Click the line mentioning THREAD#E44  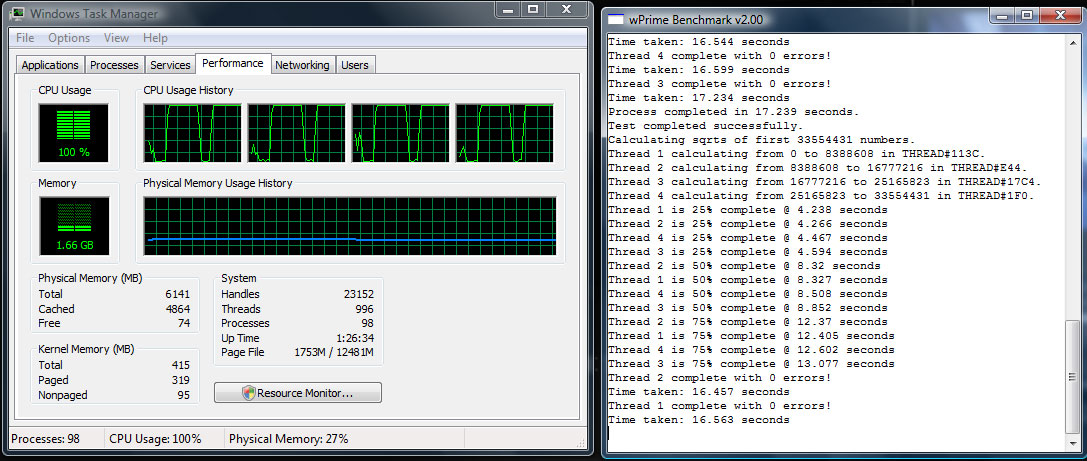[817, 168]
